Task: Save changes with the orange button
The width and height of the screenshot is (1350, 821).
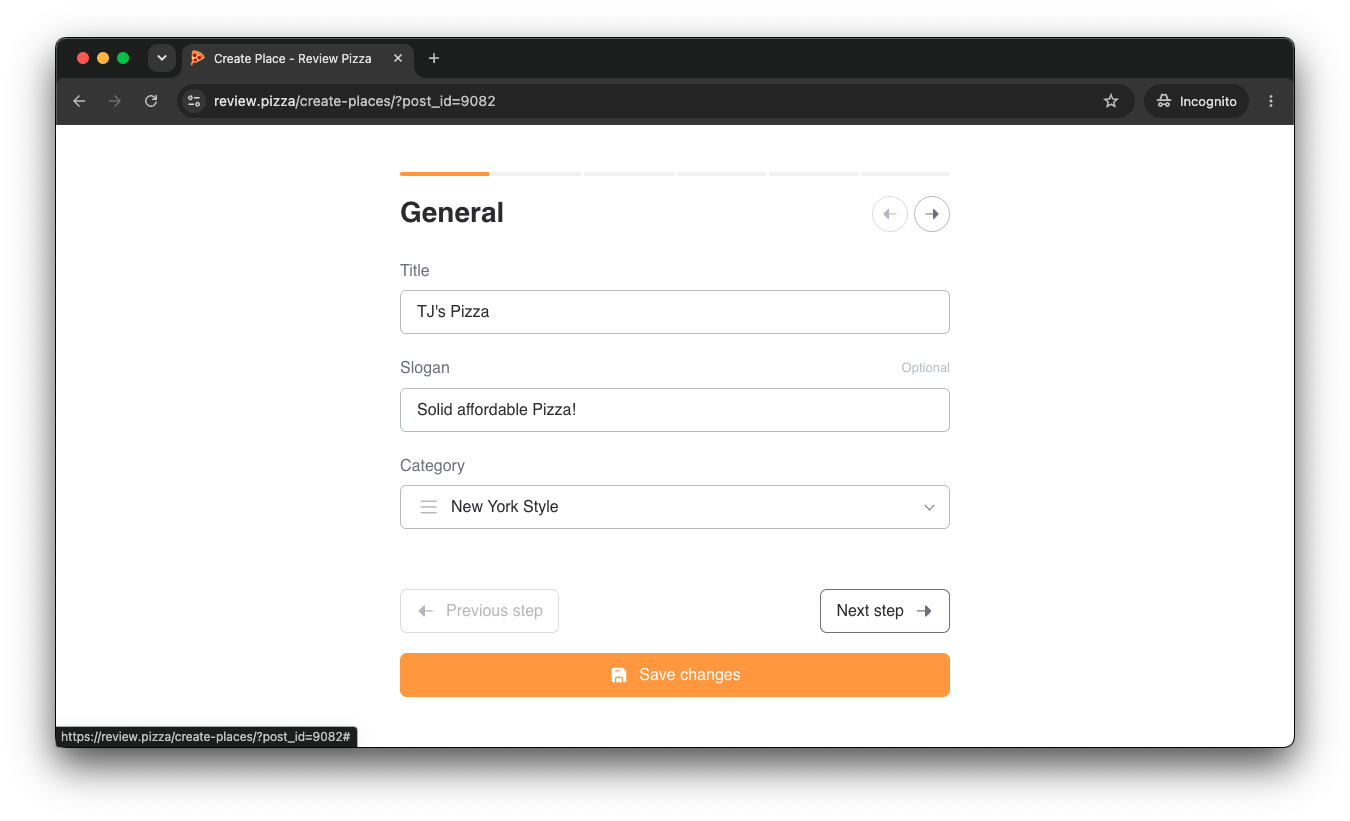Action: pos(675,675)
